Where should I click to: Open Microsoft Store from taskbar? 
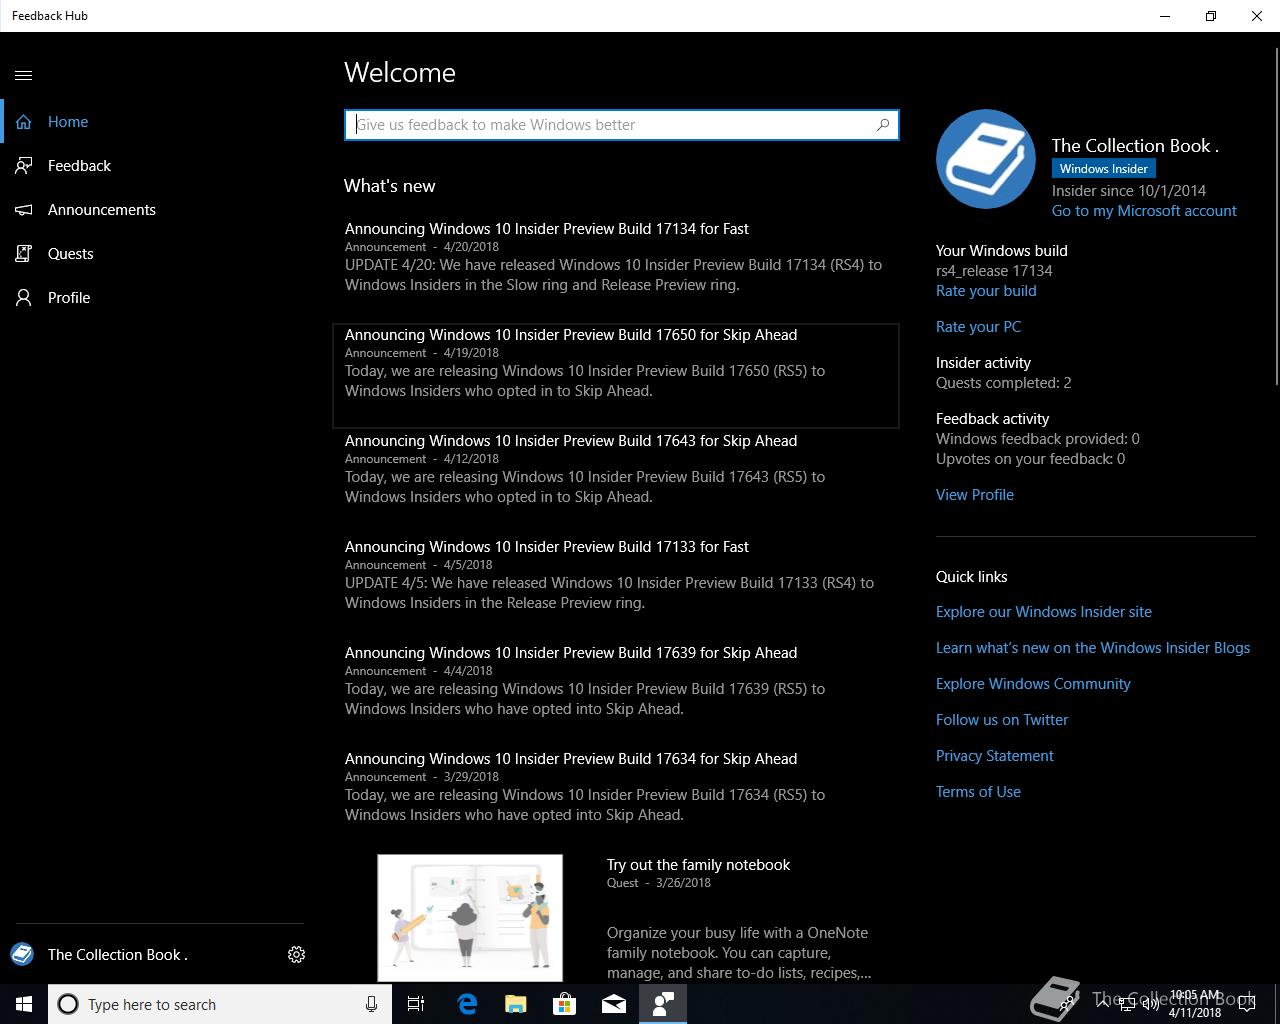click(565, 1004)
